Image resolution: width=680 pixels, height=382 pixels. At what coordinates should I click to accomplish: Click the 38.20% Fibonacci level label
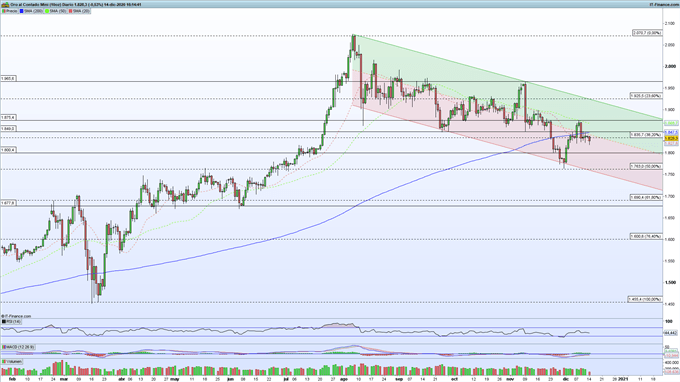646,134
